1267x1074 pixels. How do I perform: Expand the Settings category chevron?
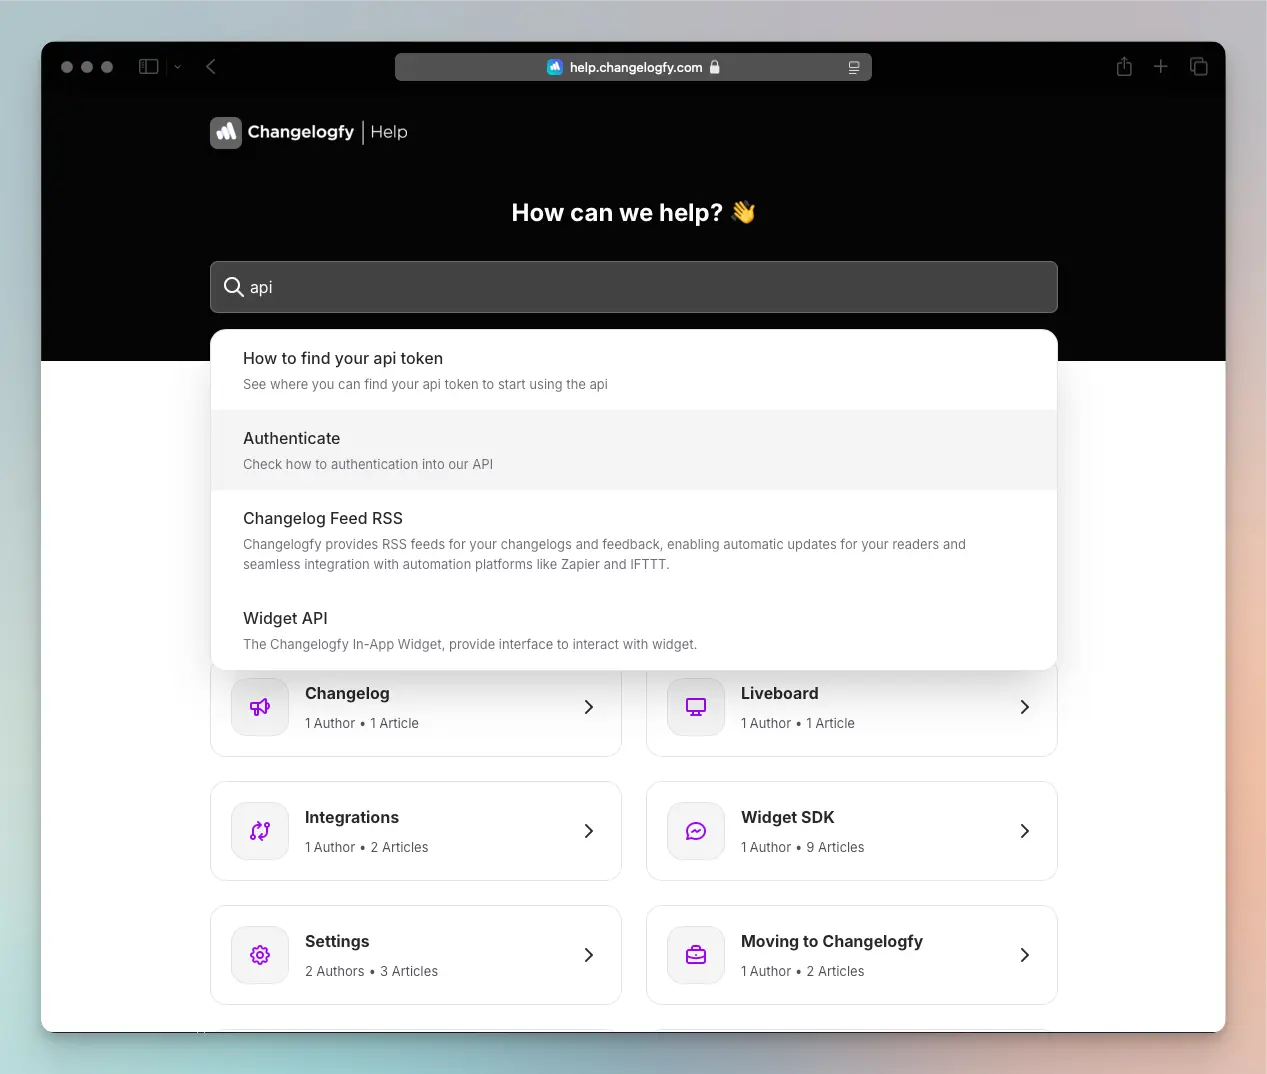click(x=589, y=955)
